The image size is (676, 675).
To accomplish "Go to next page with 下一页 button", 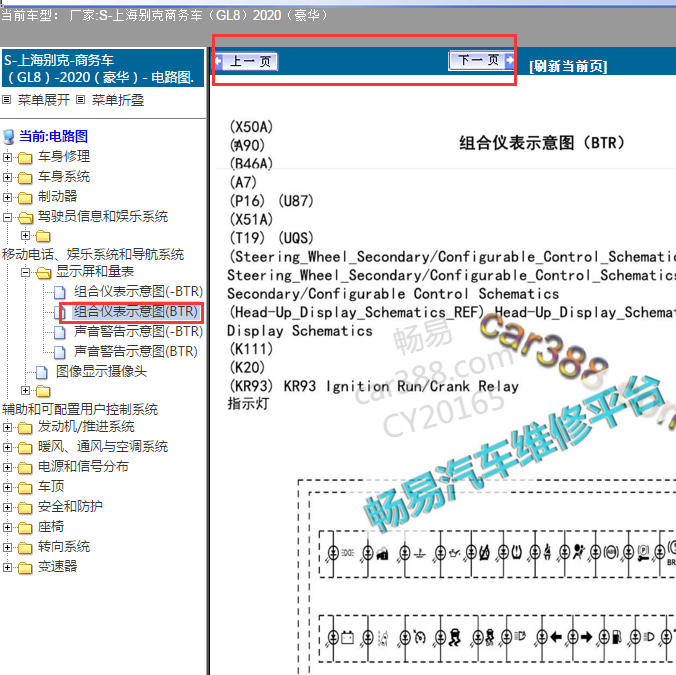I will pyautogui.click(x=482, y=60).
